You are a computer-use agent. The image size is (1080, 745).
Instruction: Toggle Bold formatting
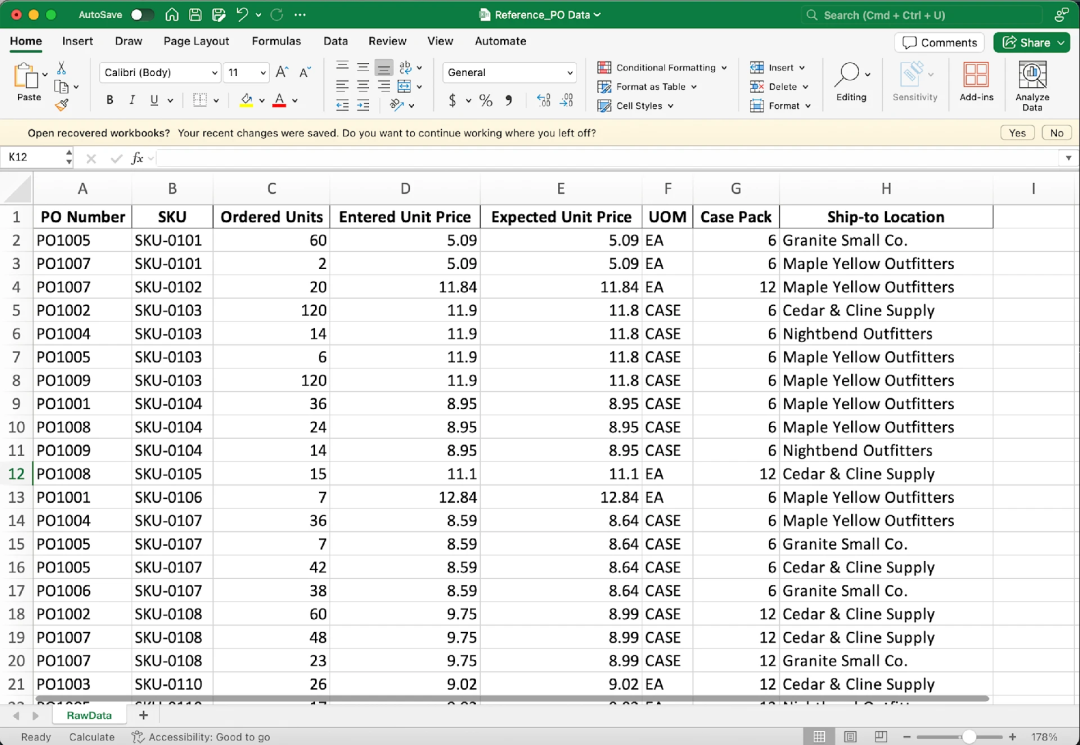point(110,100)
